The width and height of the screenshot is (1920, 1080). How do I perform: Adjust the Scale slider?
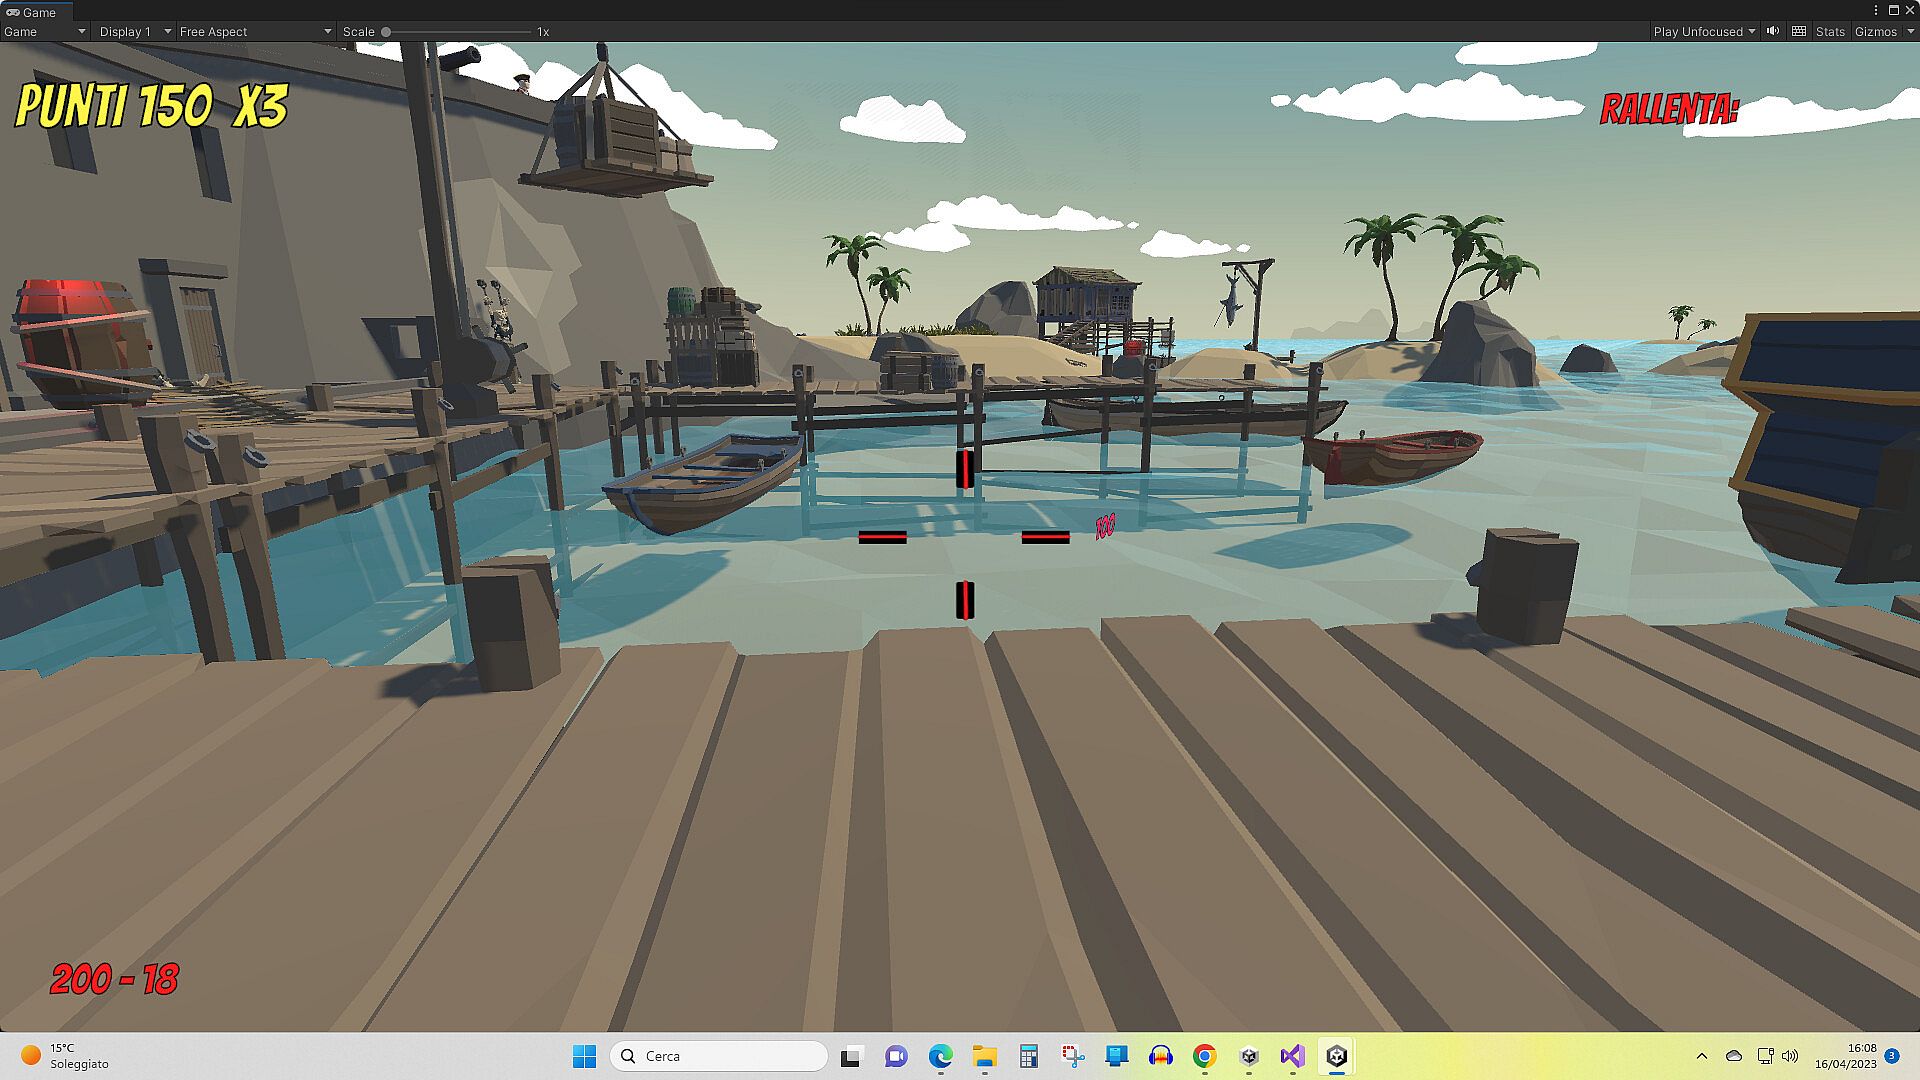[x=386, y=32]
